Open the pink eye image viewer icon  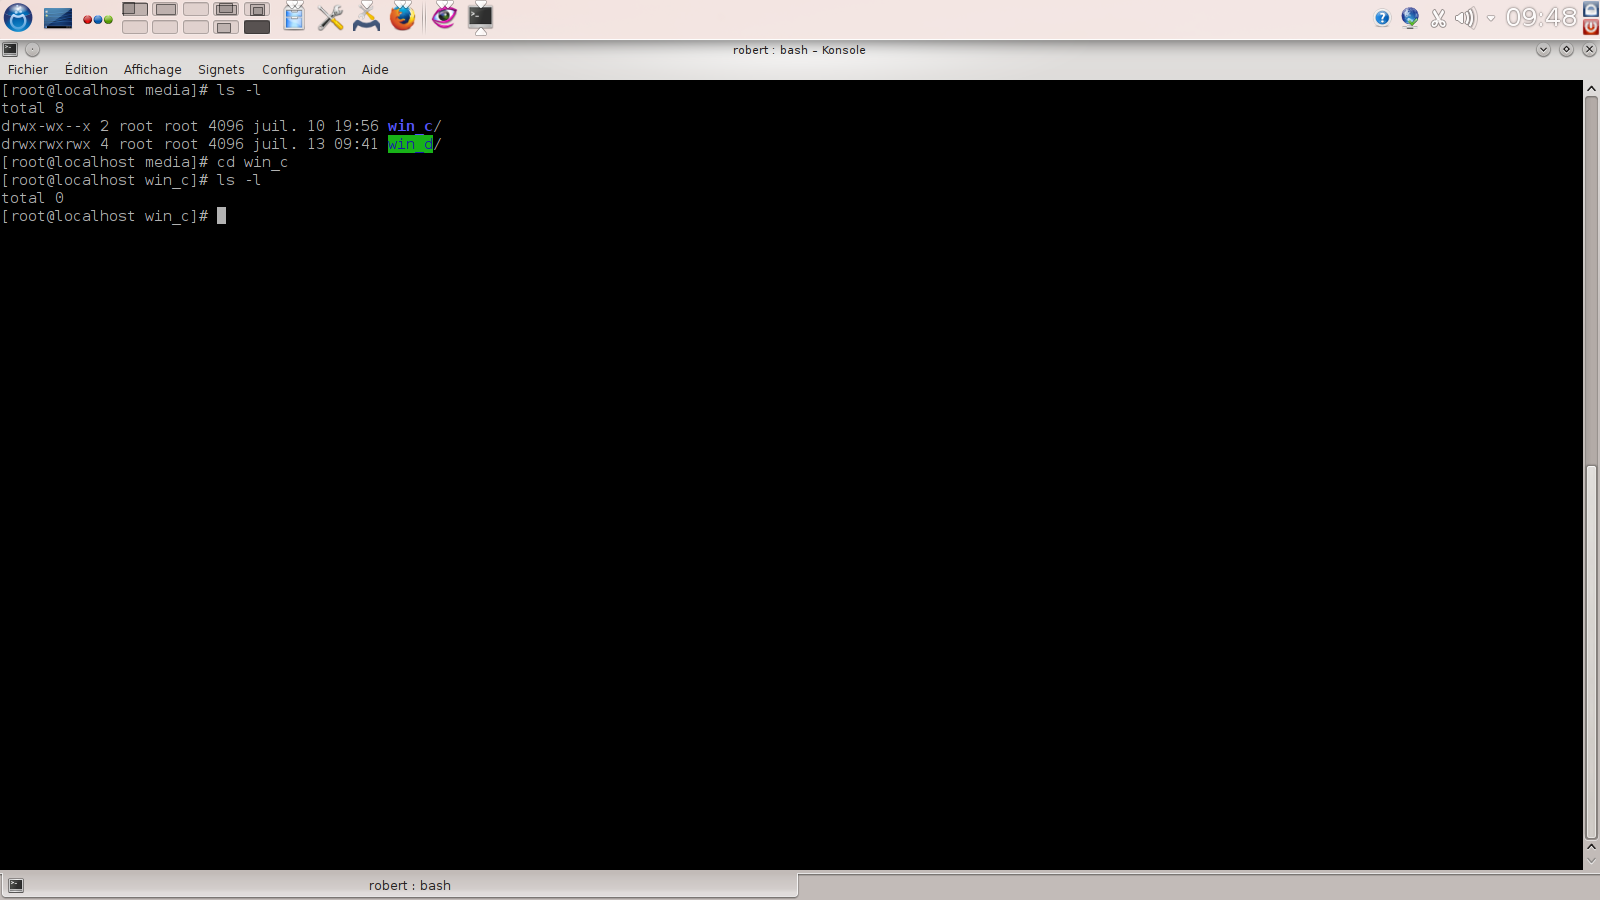tap(444, 16)
